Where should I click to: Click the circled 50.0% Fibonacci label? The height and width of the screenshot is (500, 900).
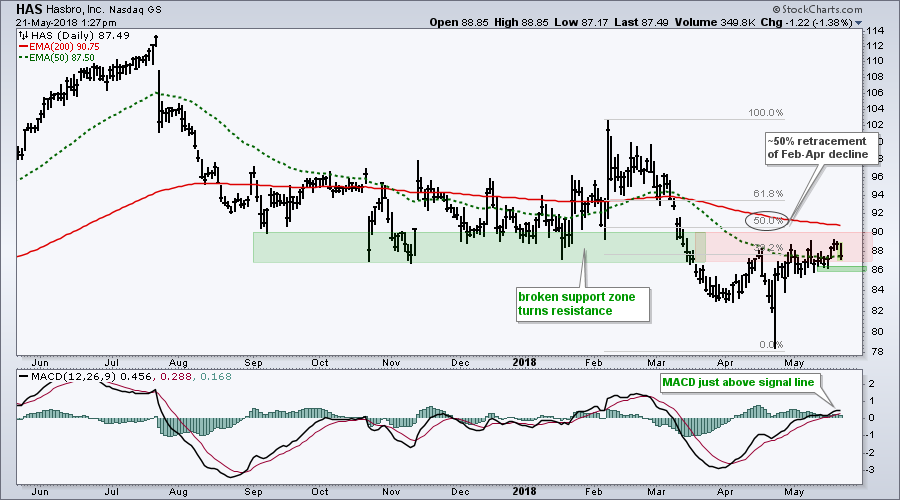click(768, 220)
